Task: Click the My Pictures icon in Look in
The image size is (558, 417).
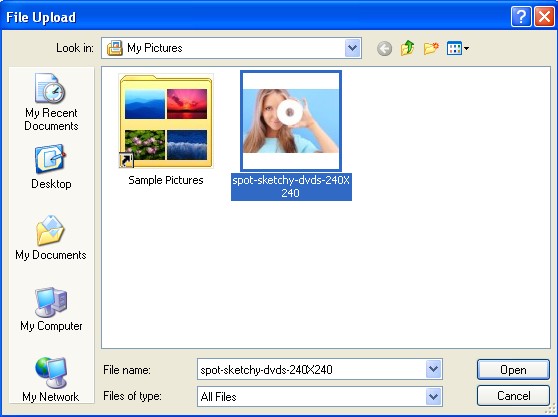Action: [x=115, y=48]
